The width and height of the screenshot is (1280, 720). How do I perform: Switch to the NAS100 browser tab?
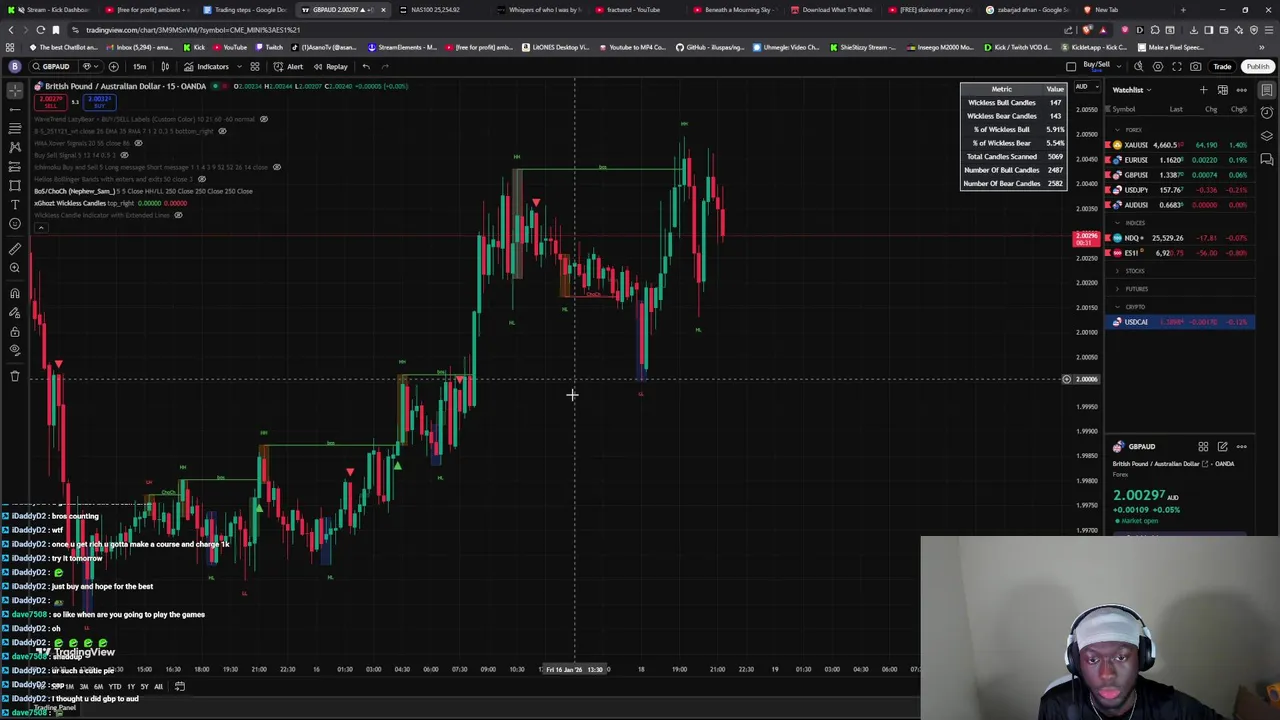(x=434, y=10)
